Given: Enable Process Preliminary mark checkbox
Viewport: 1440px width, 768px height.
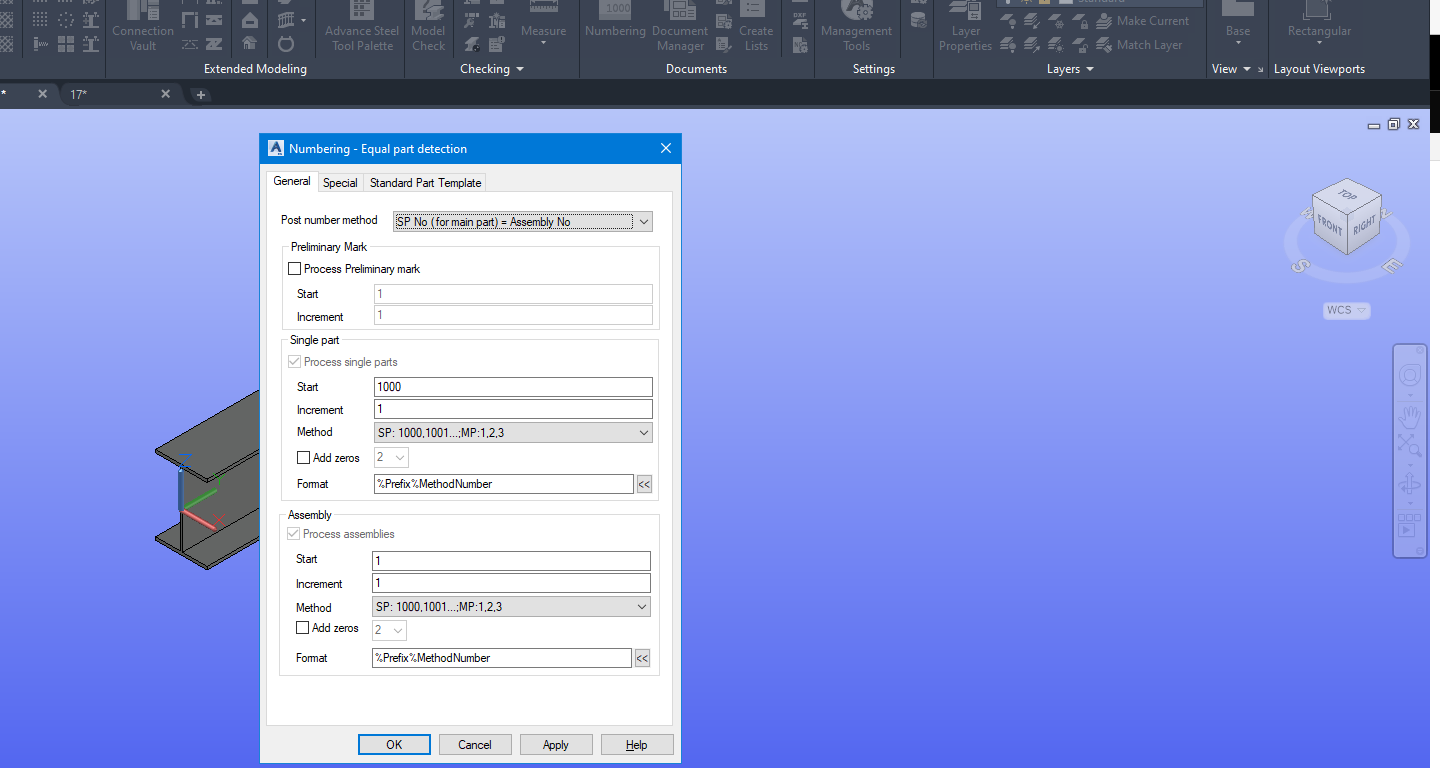Looking at the screenshot, I should coord(295,269).
